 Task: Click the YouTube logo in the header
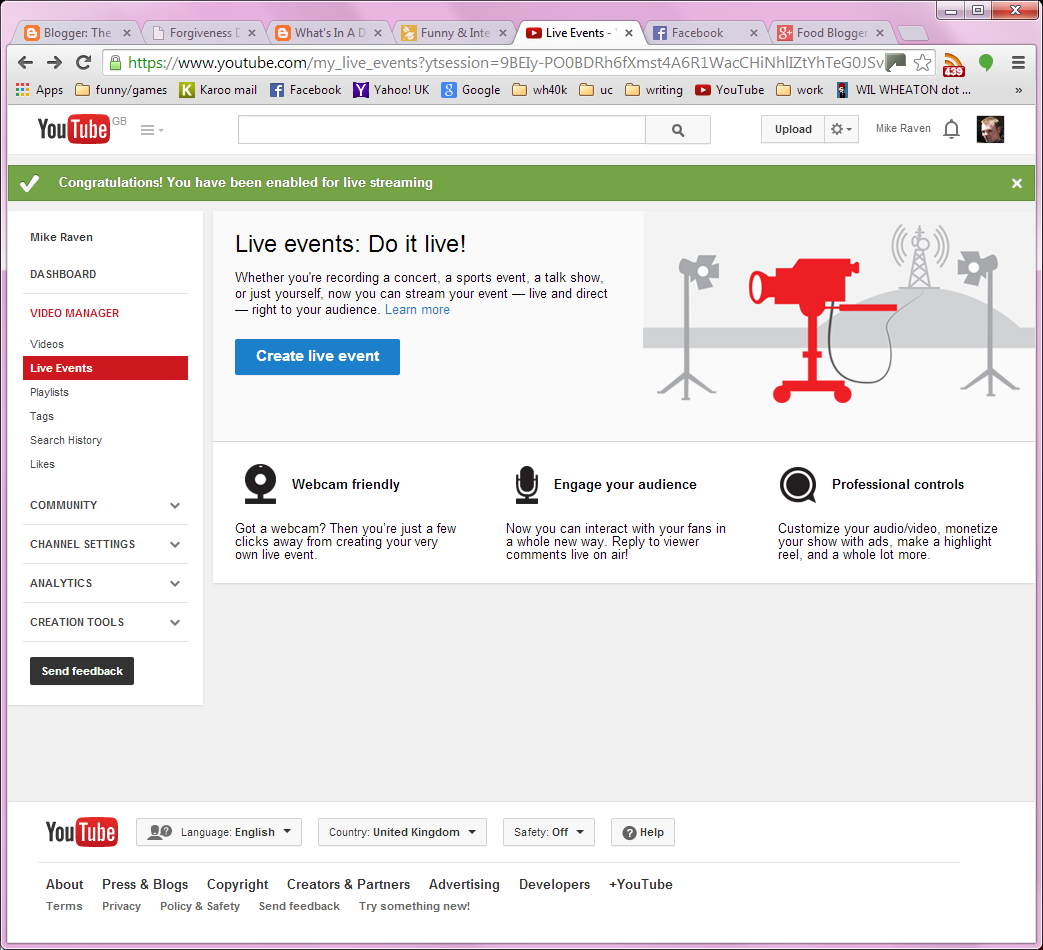74,129
